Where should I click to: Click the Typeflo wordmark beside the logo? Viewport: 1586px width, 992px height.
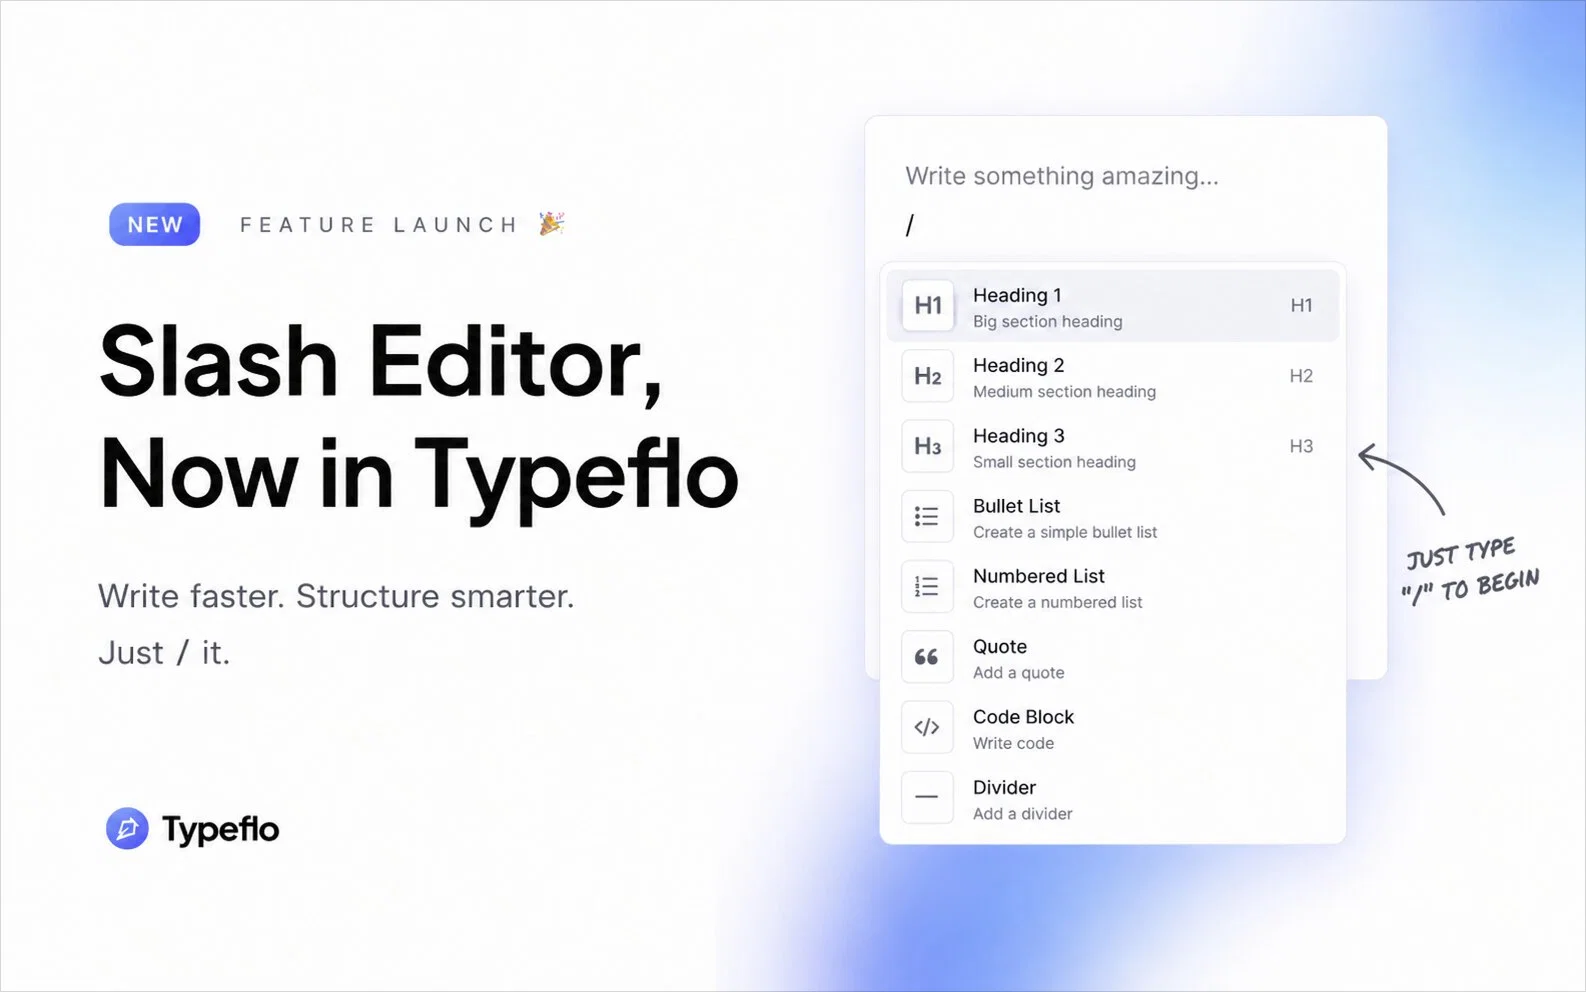point(220,830)
